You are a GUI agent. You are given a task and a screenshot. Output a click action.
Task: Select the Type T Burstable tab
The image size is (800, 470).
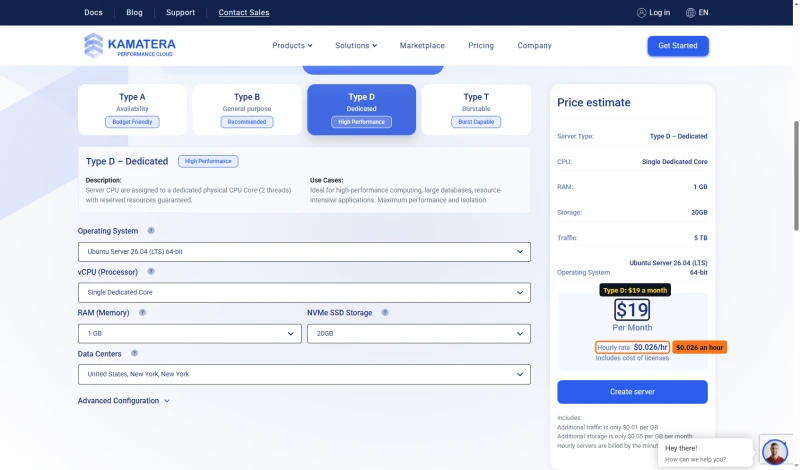(476, 109)
